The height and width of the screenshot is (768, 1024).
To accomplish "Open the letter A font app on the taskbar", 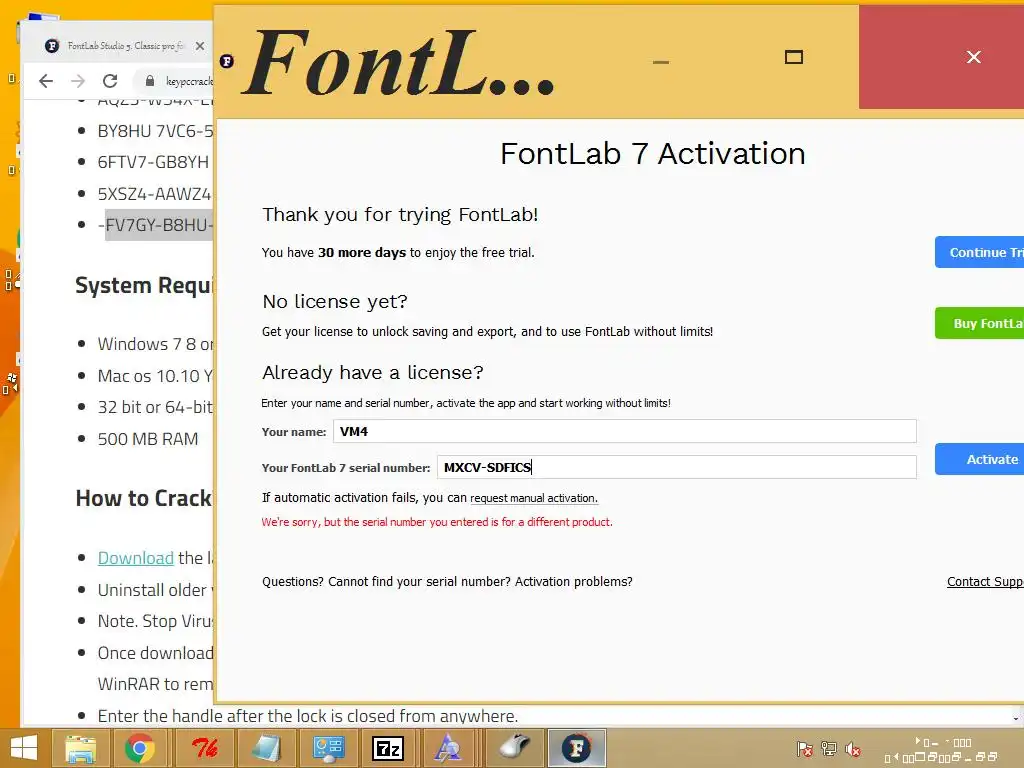I will tap(448, 748).
